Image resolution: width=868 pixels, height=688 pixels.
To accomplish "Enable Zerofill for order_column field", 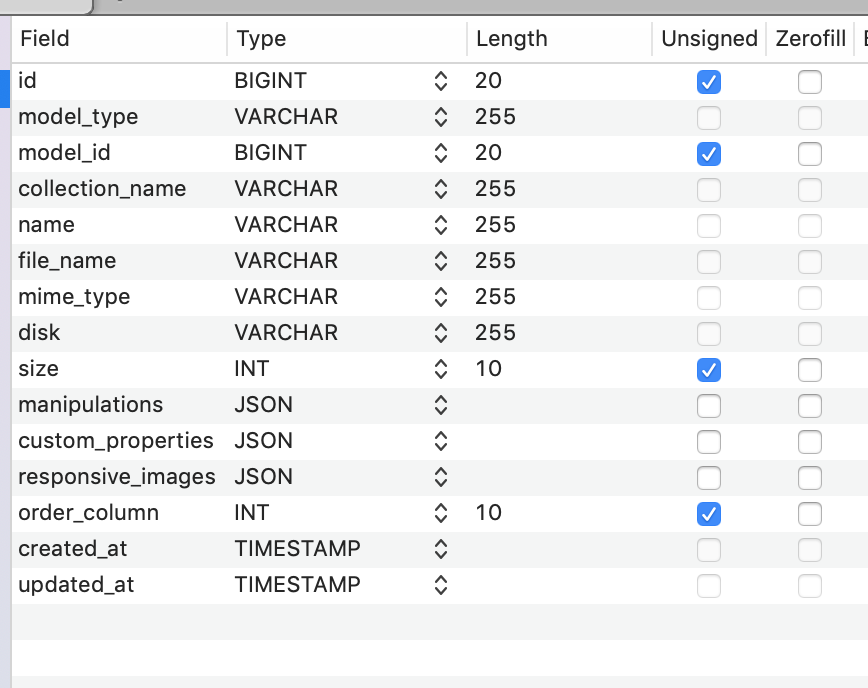I will [810, 514].
